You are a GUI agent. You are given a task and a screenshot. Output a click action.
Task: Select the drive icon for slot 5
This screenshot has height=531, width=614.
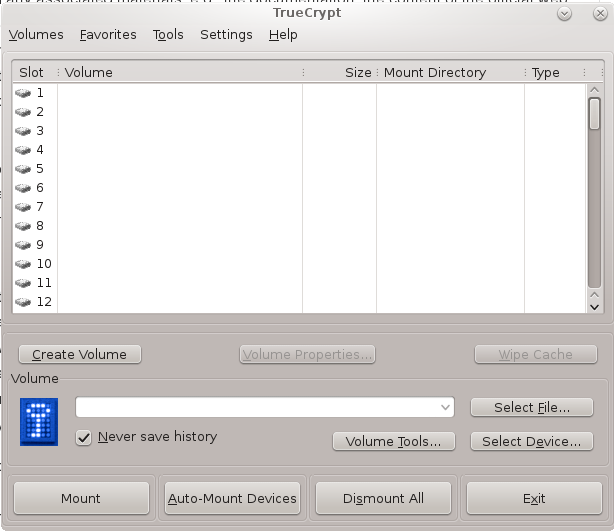(x=23, y=169)
